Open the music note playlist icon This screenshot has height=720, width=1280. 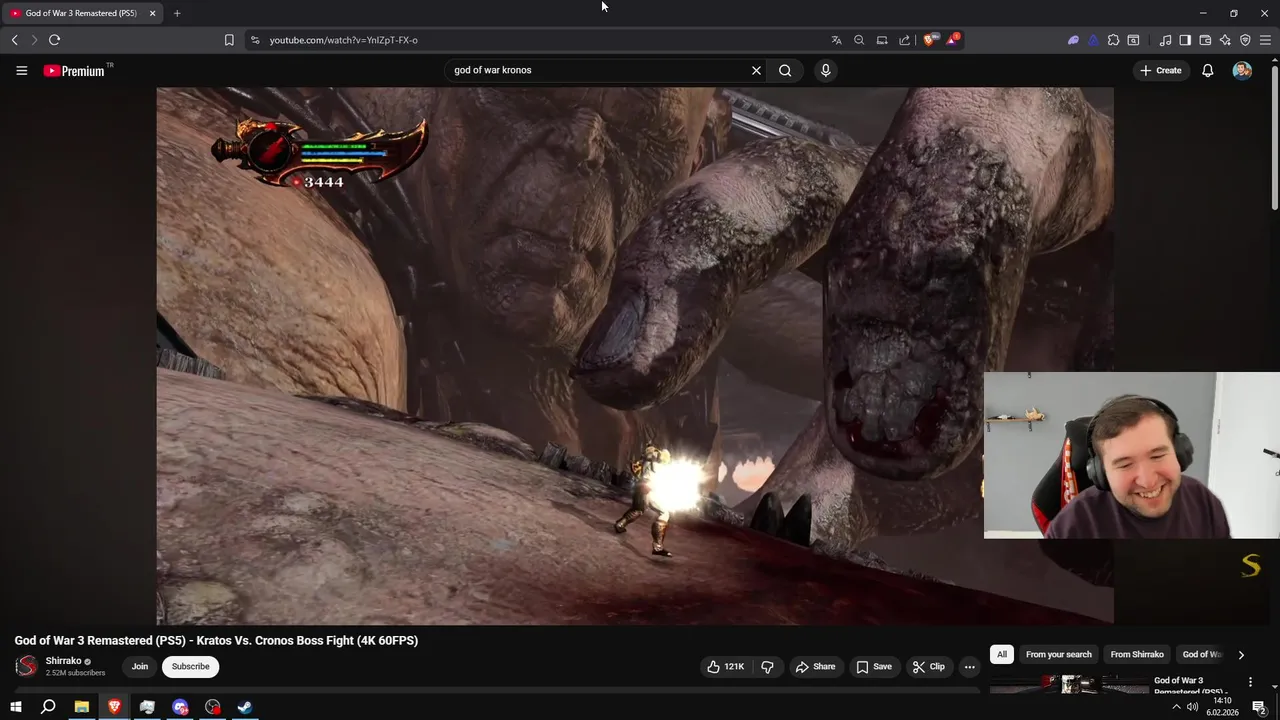1165,40
